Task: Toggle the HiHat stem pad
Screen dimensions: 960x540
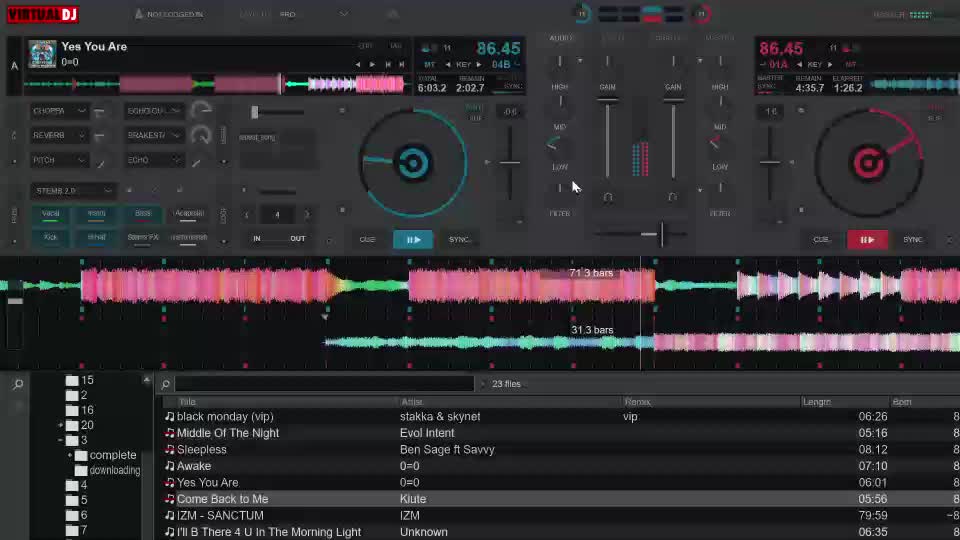Action: (96, 238)
